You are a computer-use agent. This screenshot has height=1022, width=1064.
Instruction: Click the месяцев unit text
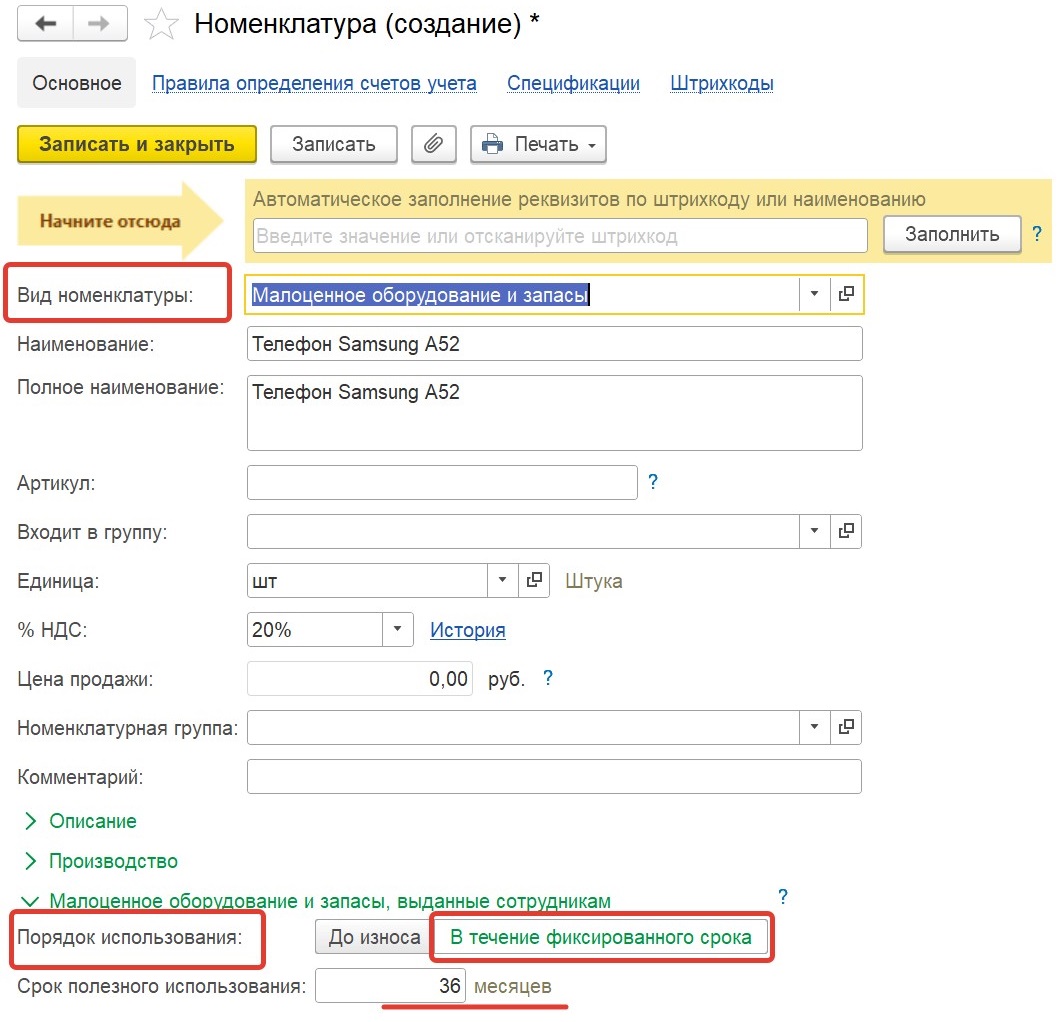[512, 986]
